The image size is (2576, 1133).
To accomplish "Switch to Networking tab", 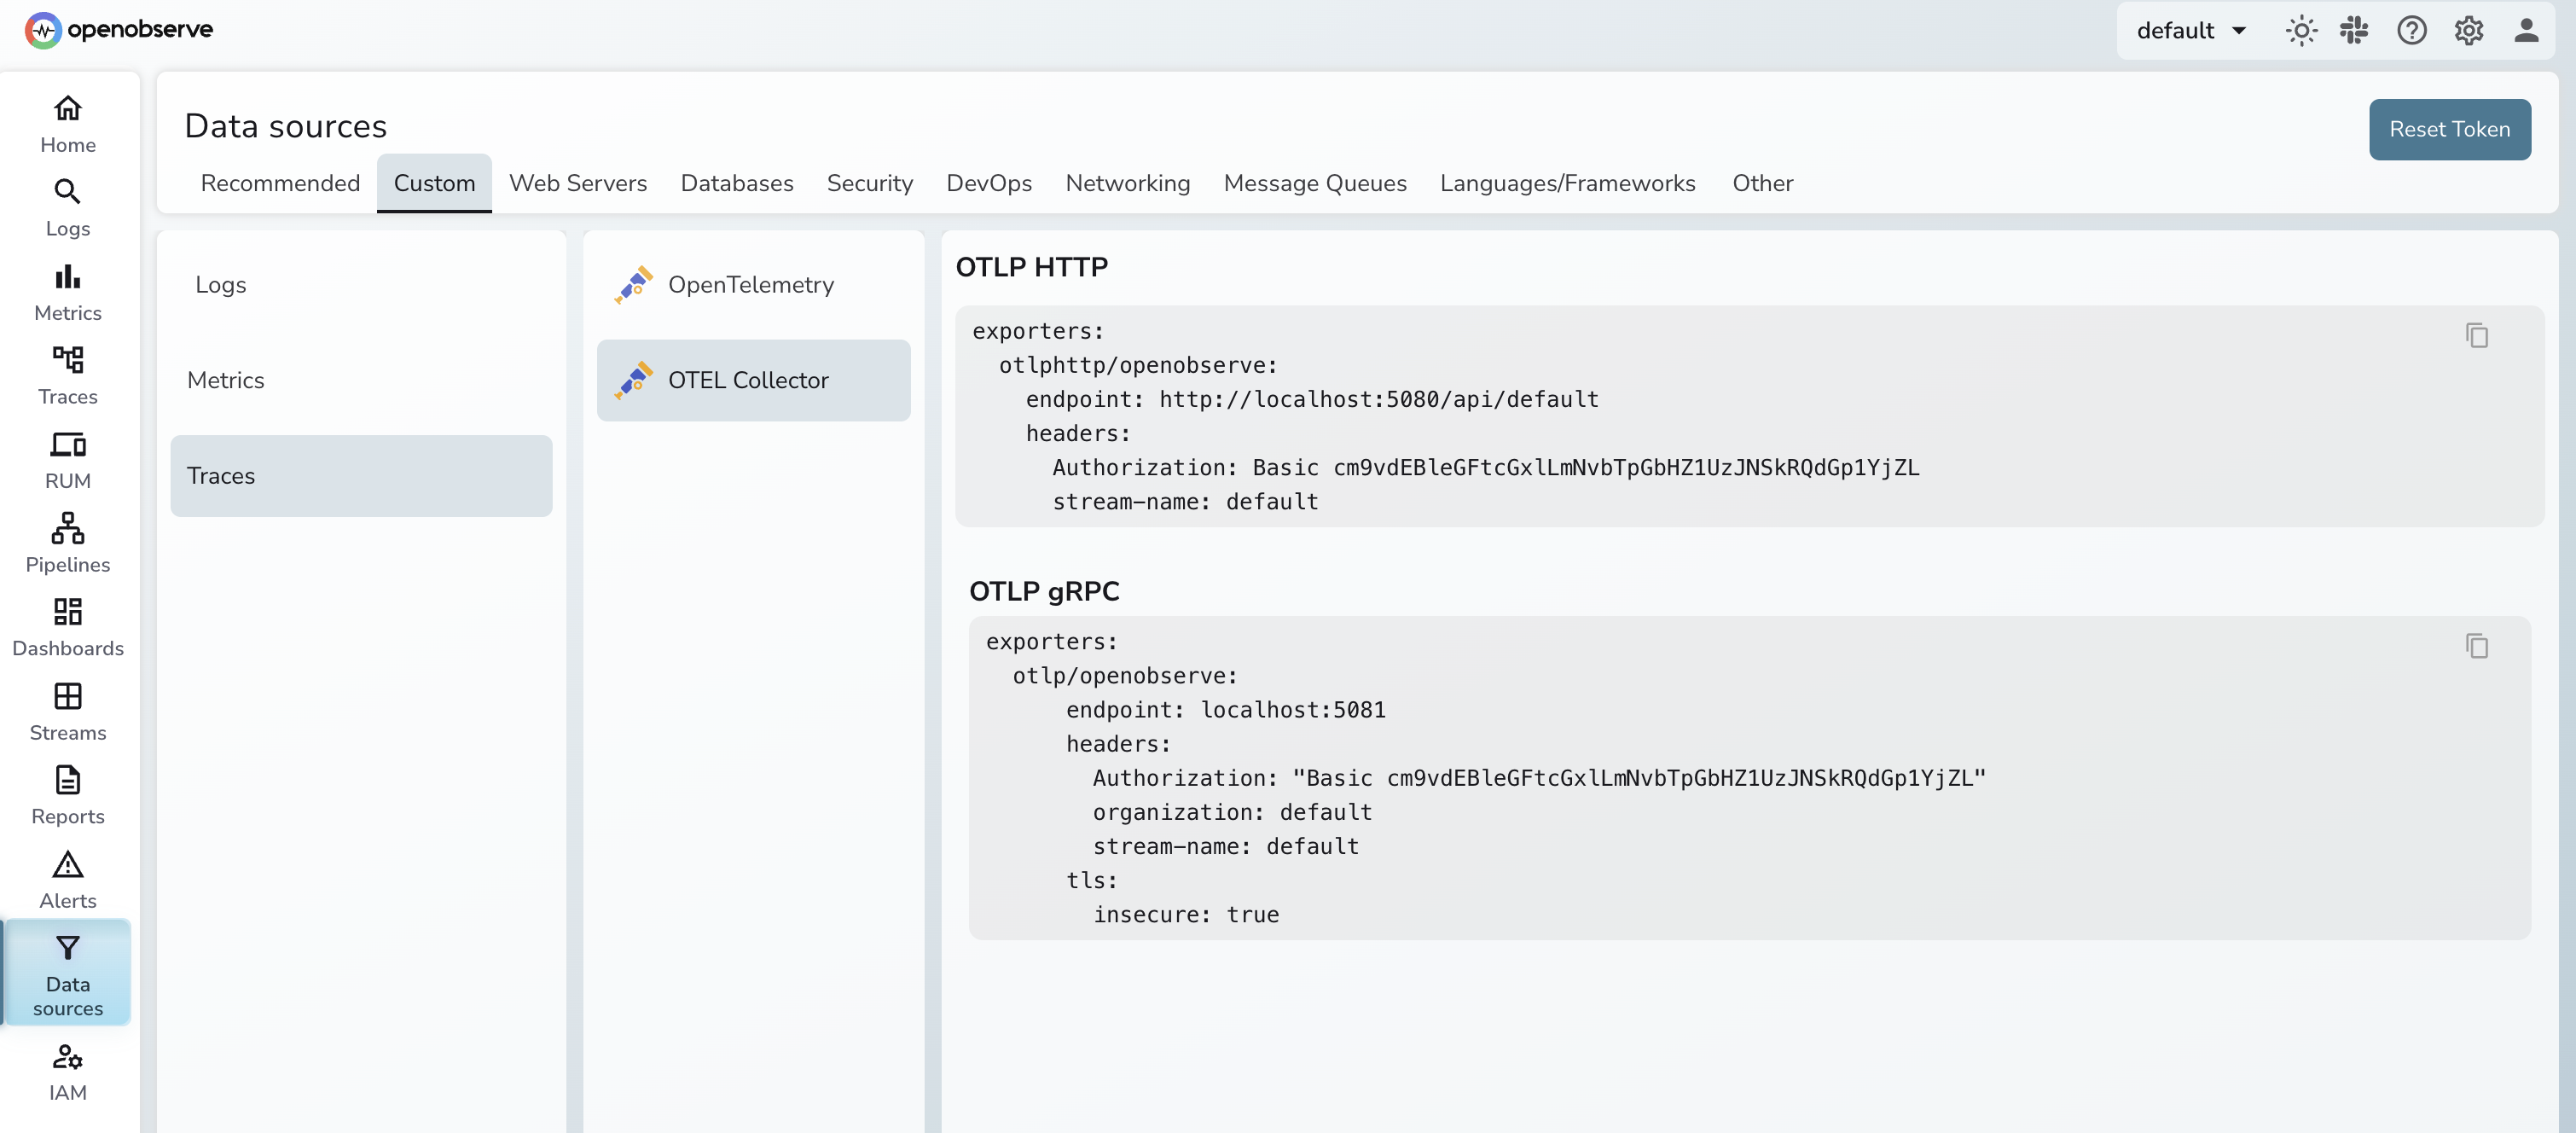I will click(1128, 183).
